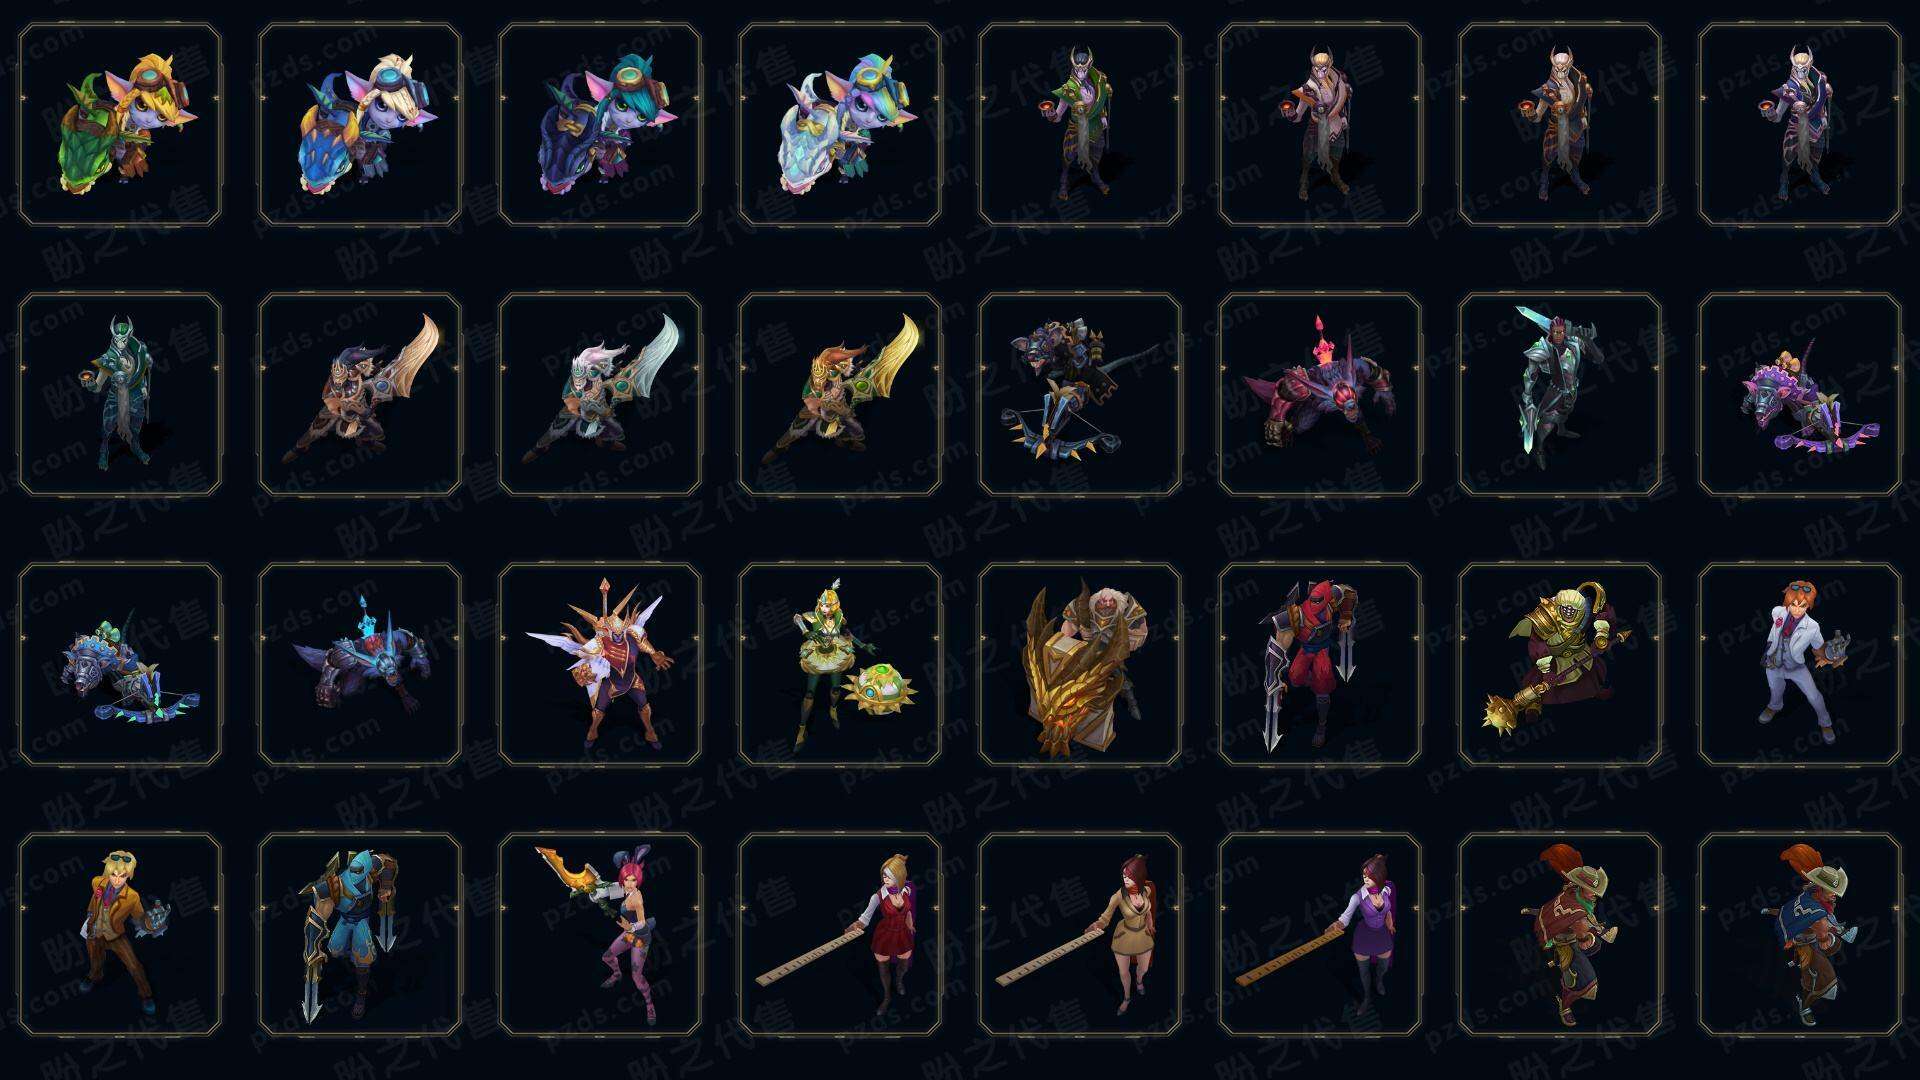Choose the red dress girl holding ruler
This screenshot has height=1080, width=1920.
click(840, 935)
